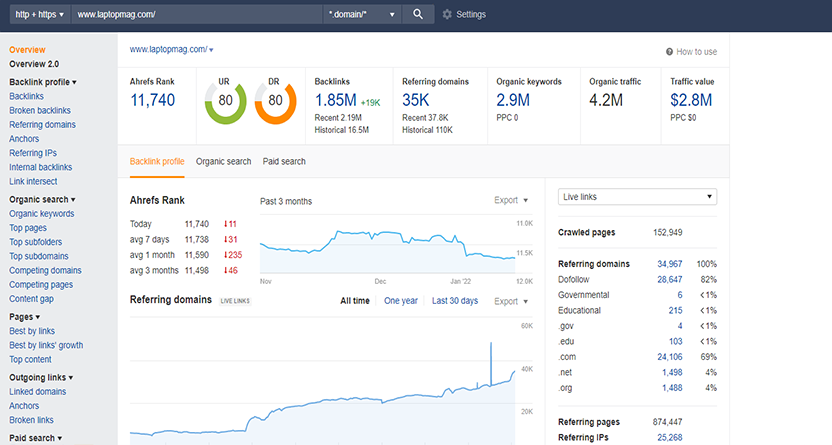Screen dimensions: 832x445
Task: Collapse the Pages sidebar section
Action: click(24, 317)
